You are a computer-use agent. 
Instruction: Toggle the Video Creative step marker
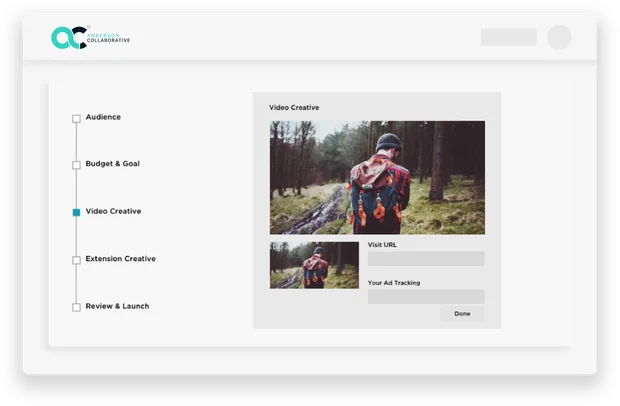[76, 212]
